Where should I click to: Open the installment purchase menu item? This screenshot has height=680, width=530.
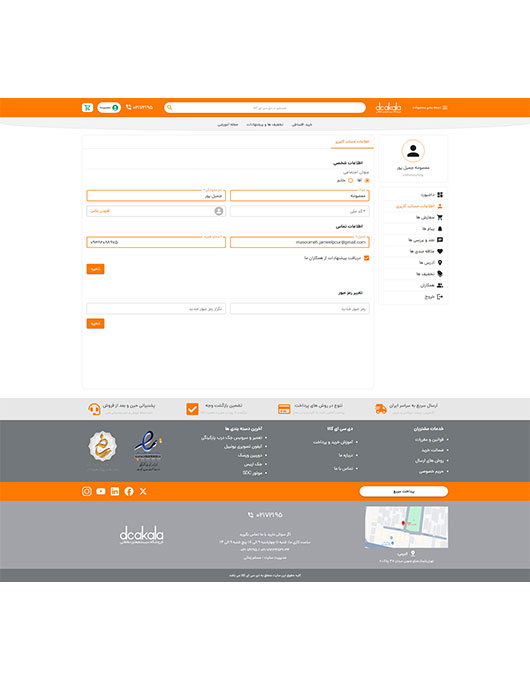pyautogui.click(x=302, y=124)
